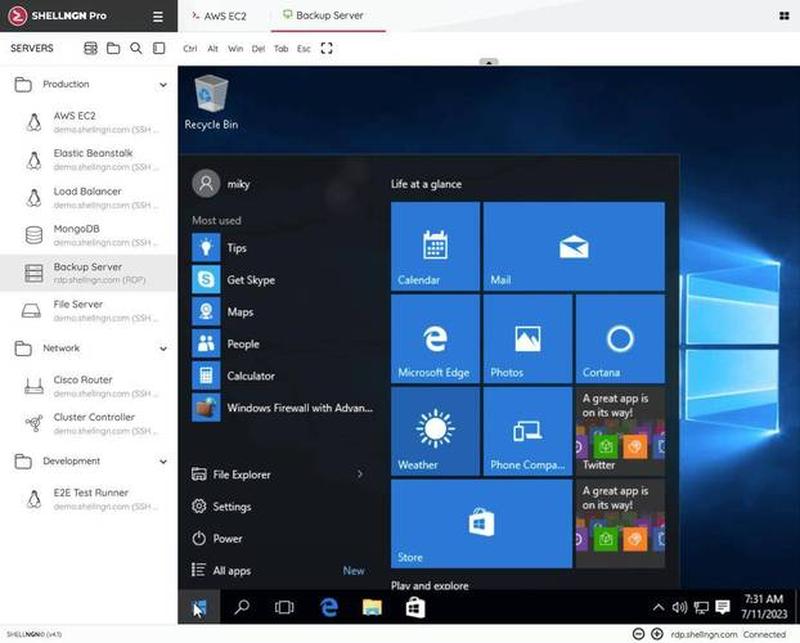The height and width of the screenshot is (643, 800).
Task: Click the network tray icon
Action: click(701, 607)
